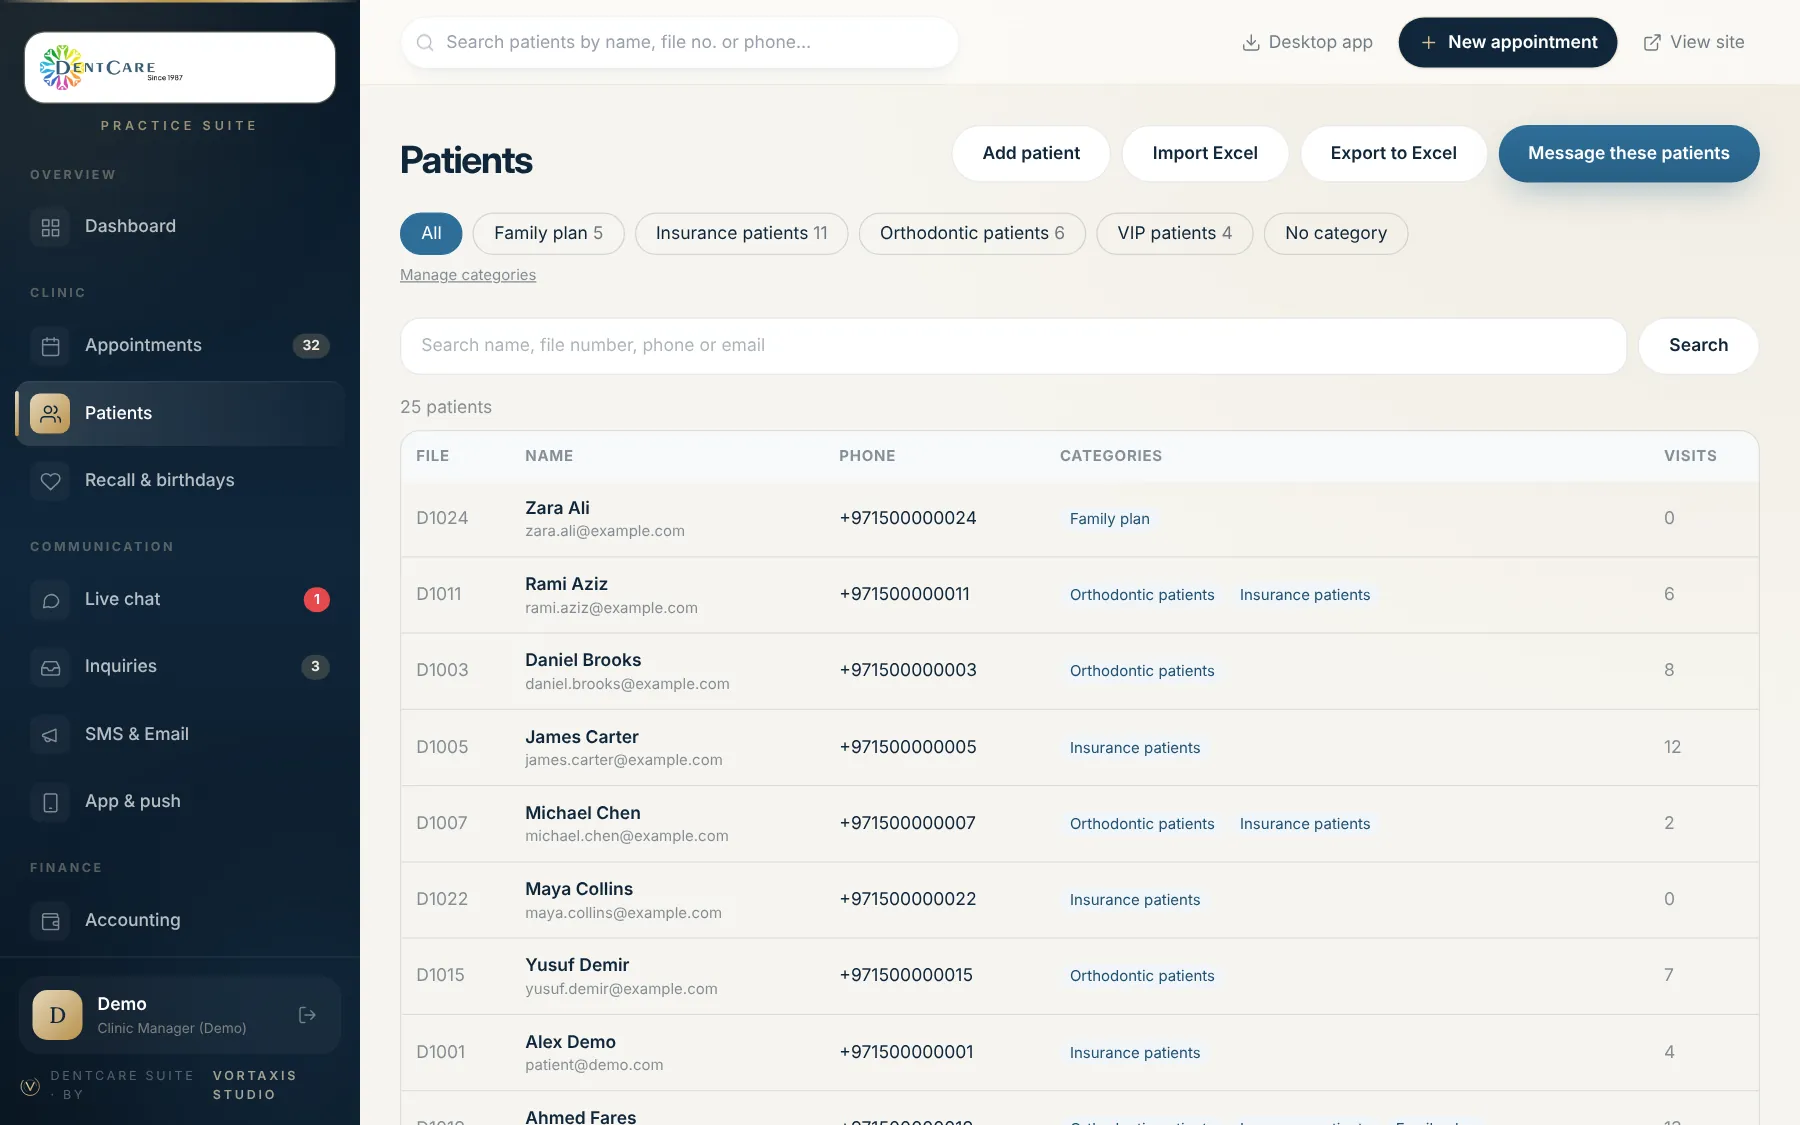The height and width of the screenshot is (1125, 1800).
Task: Show patients with No category
Action: [1335, 233]
